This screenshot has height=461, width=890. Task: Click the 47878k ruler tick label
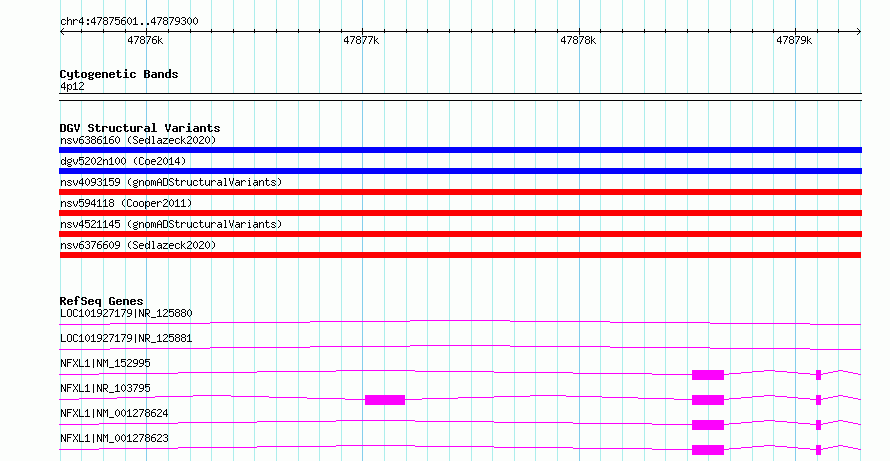[x=578, y=40]
